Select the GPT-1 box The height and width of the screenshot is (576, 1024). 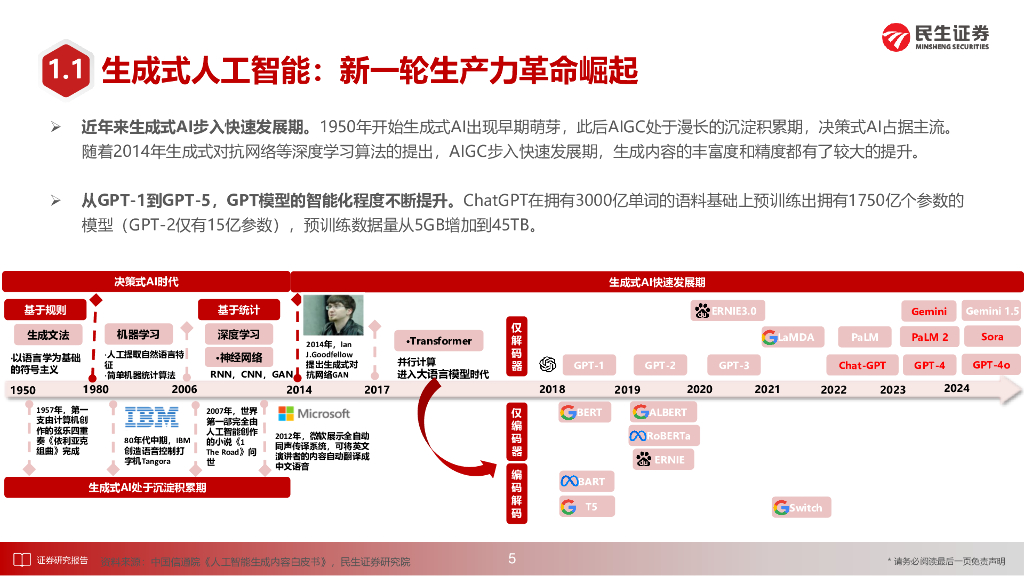click(x=589, y=365)
